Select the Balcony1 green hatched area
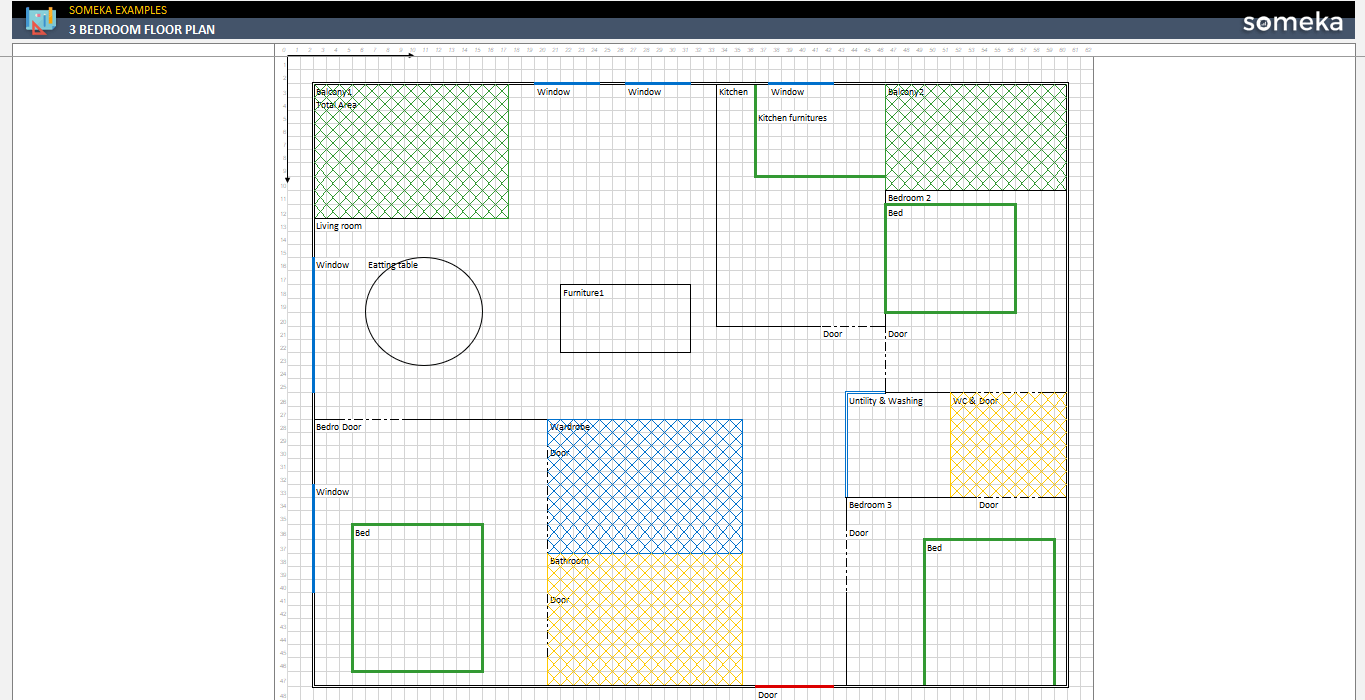The image size is (1365, 700). click(x=410, y=150)
